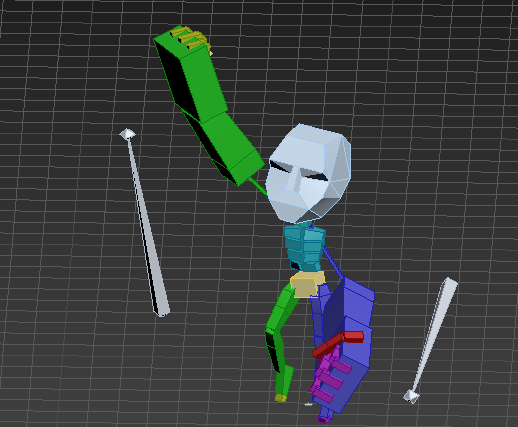Pick the yellow toe on green foot
518x427 pixels.
pos(281,398)
